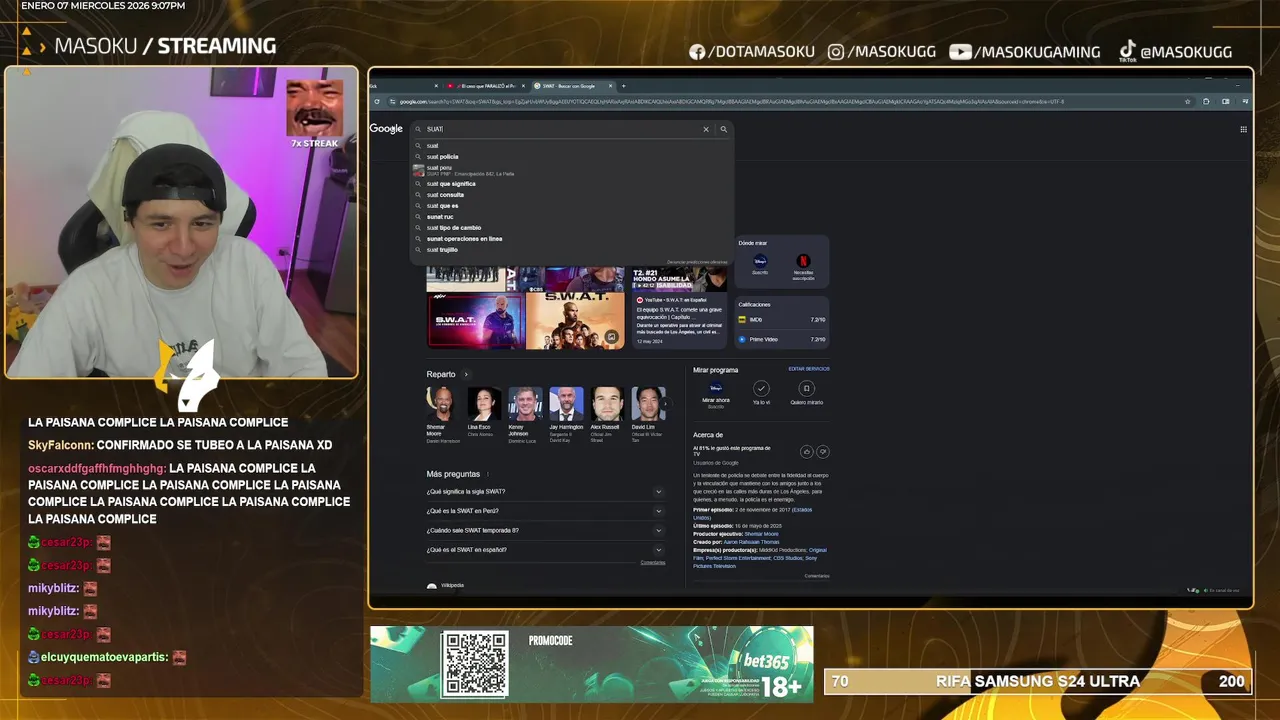Open Wikipedia result at page bottom
1280x720 pixels.
click(446, 586)
